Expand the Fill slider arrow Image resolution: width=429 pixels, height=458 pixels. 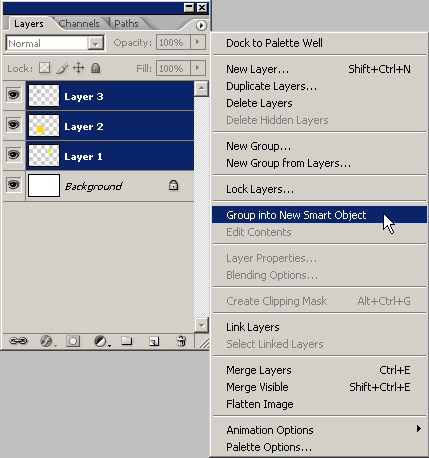click(x=198, y=68)
